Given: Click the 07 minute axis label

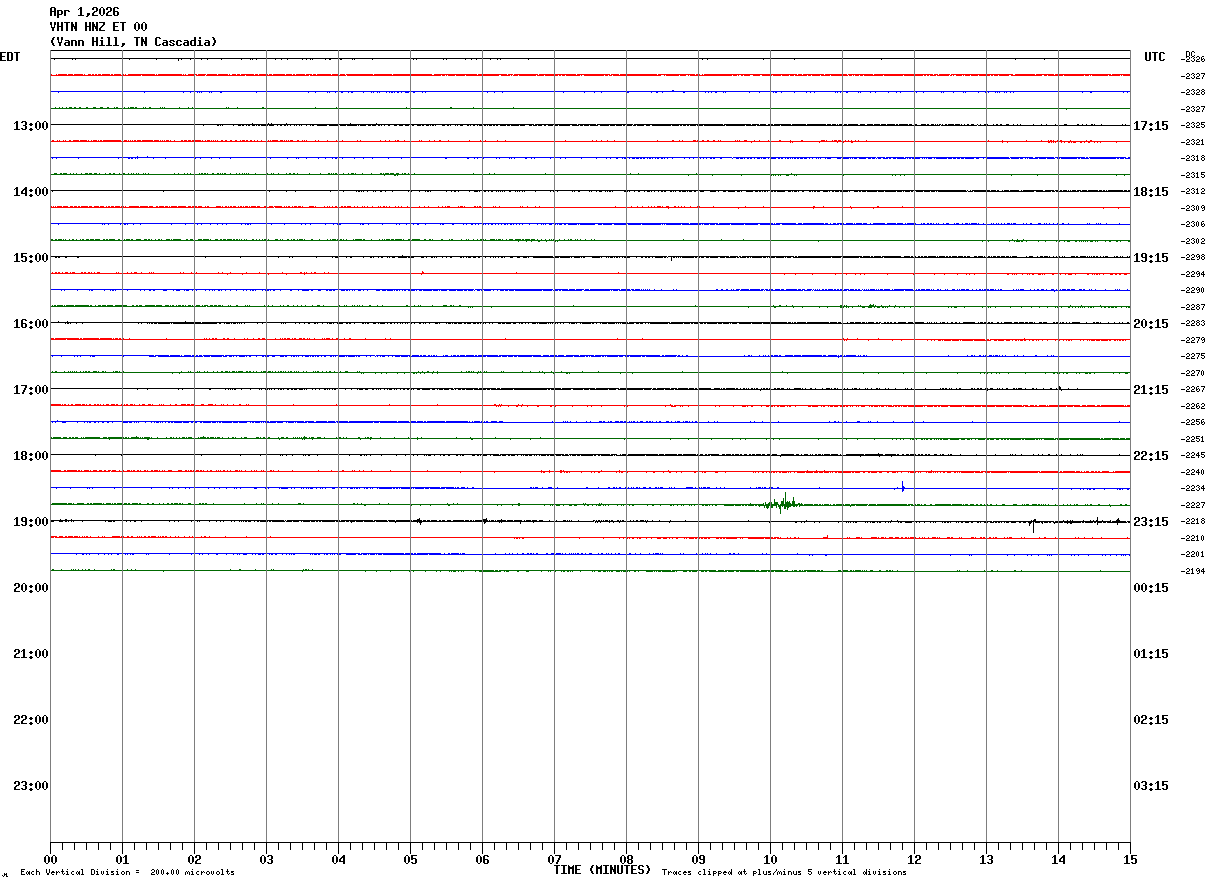Looking at the screenshot, I should [554, 859].
